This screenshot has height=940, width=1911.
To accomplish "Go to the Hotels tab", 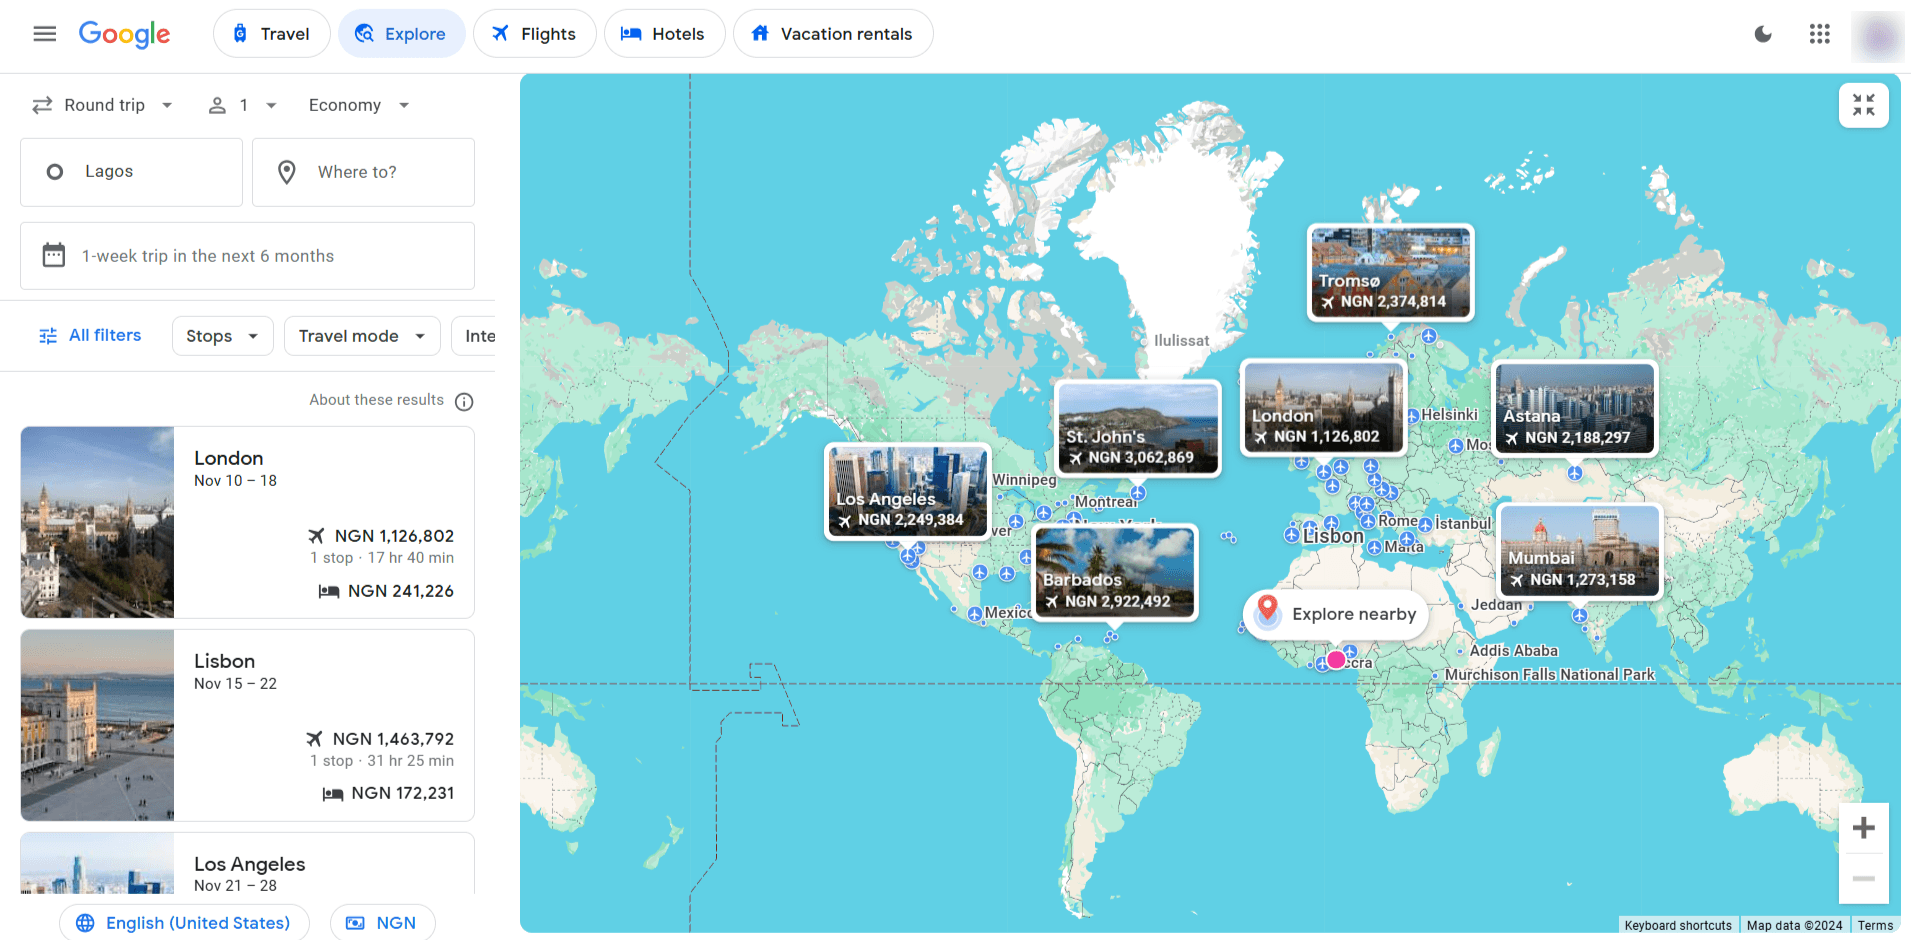I will coord(664,34).
